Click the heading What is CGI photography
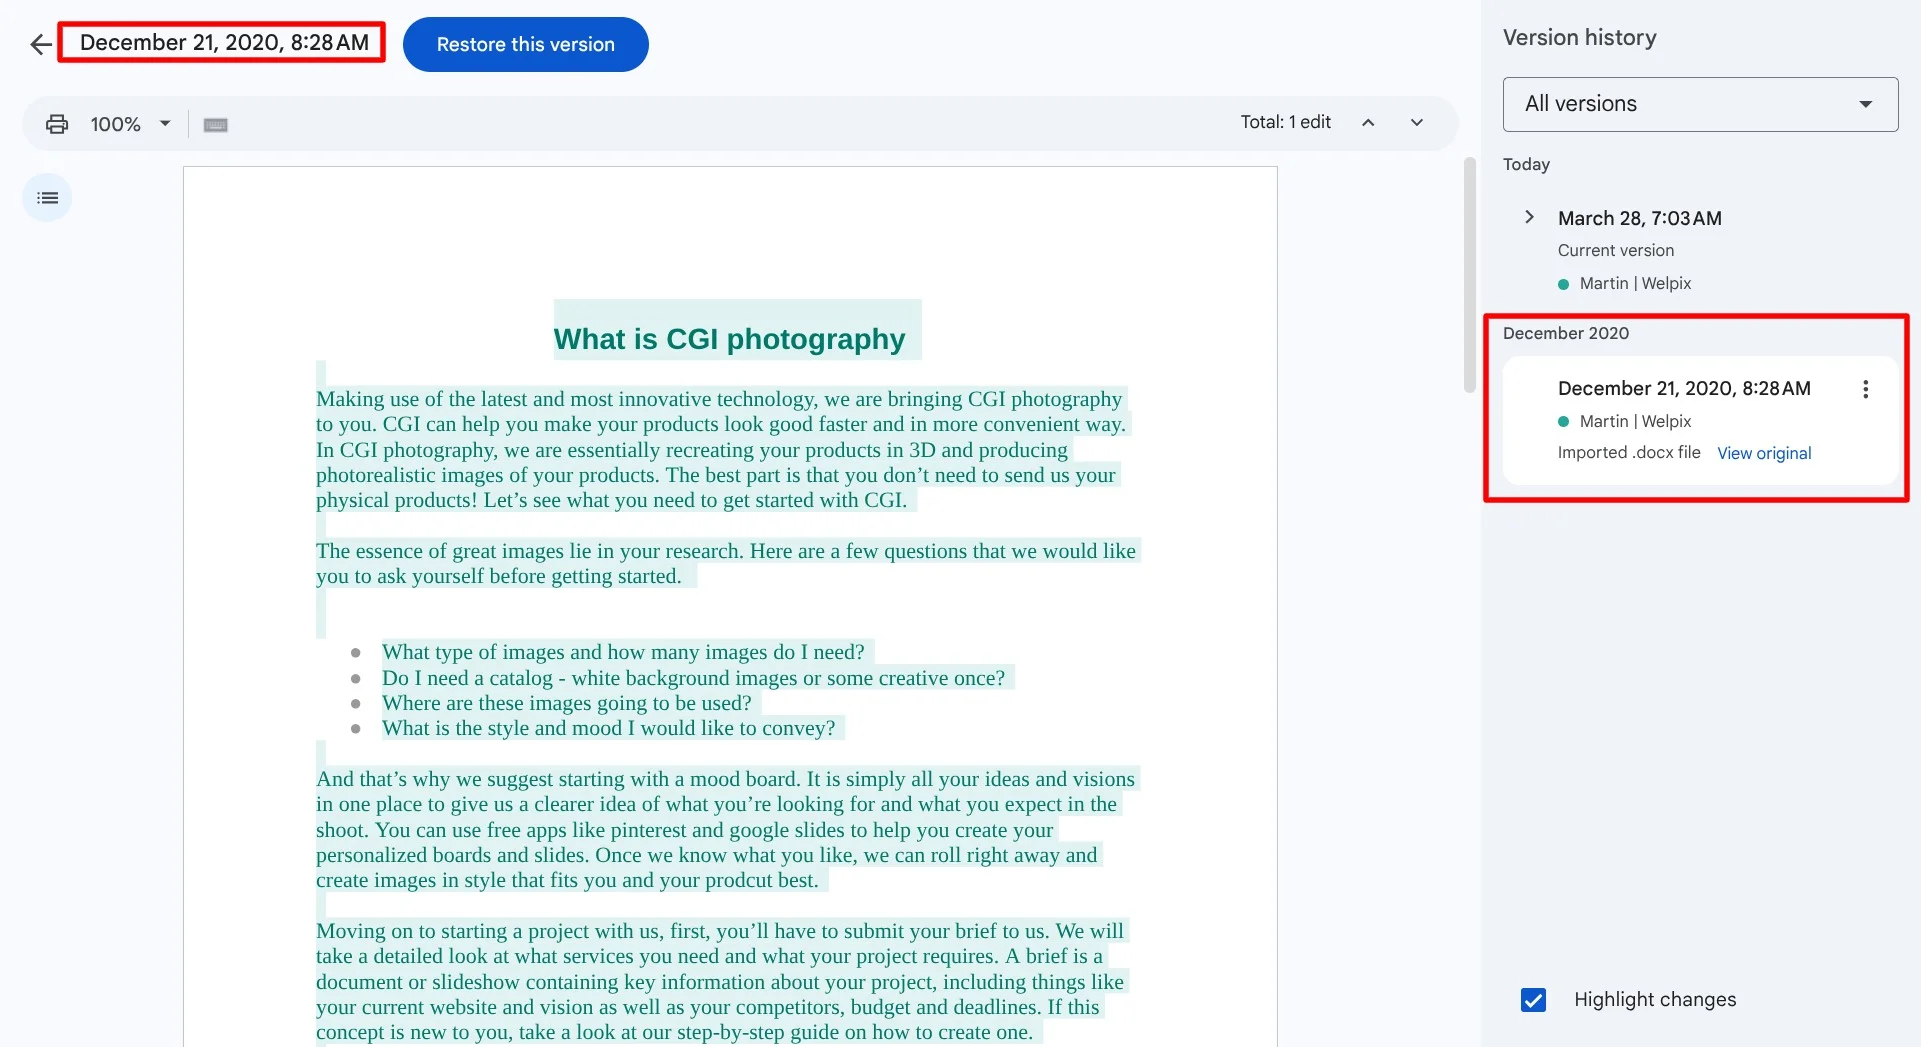This screenshot has height=1047, width=1921. click(729, 339)
